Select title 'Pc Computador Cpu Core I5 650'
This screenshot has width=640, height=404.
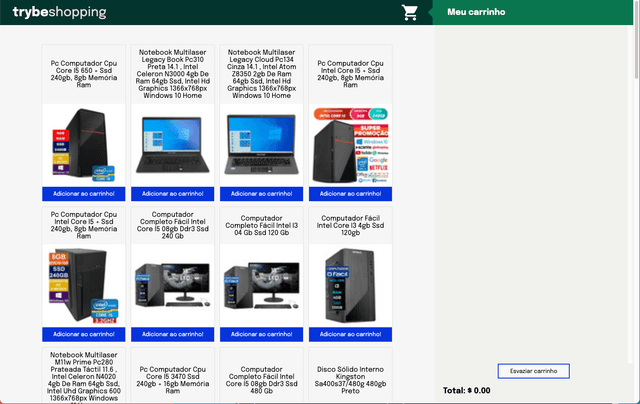coord(84,74)
